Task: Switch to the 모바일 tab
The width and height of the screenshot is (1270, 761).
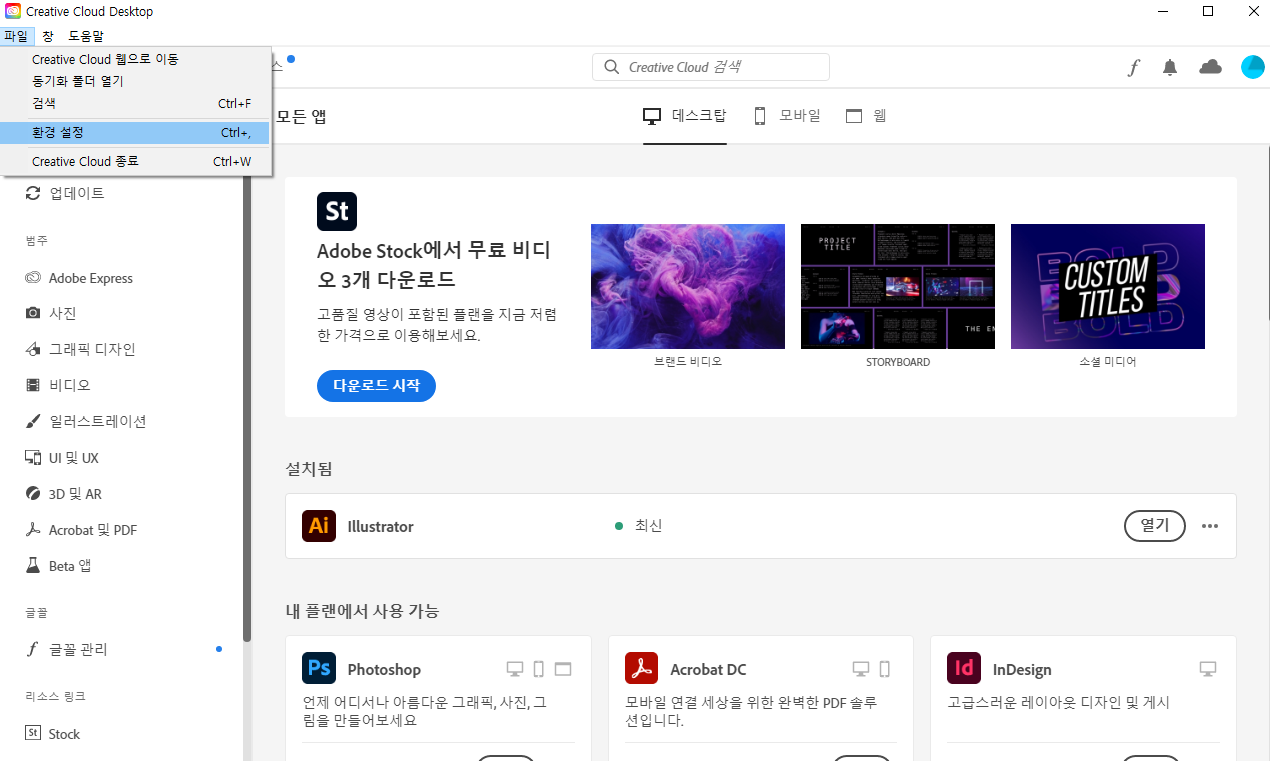Action: (x=786, y=116)
